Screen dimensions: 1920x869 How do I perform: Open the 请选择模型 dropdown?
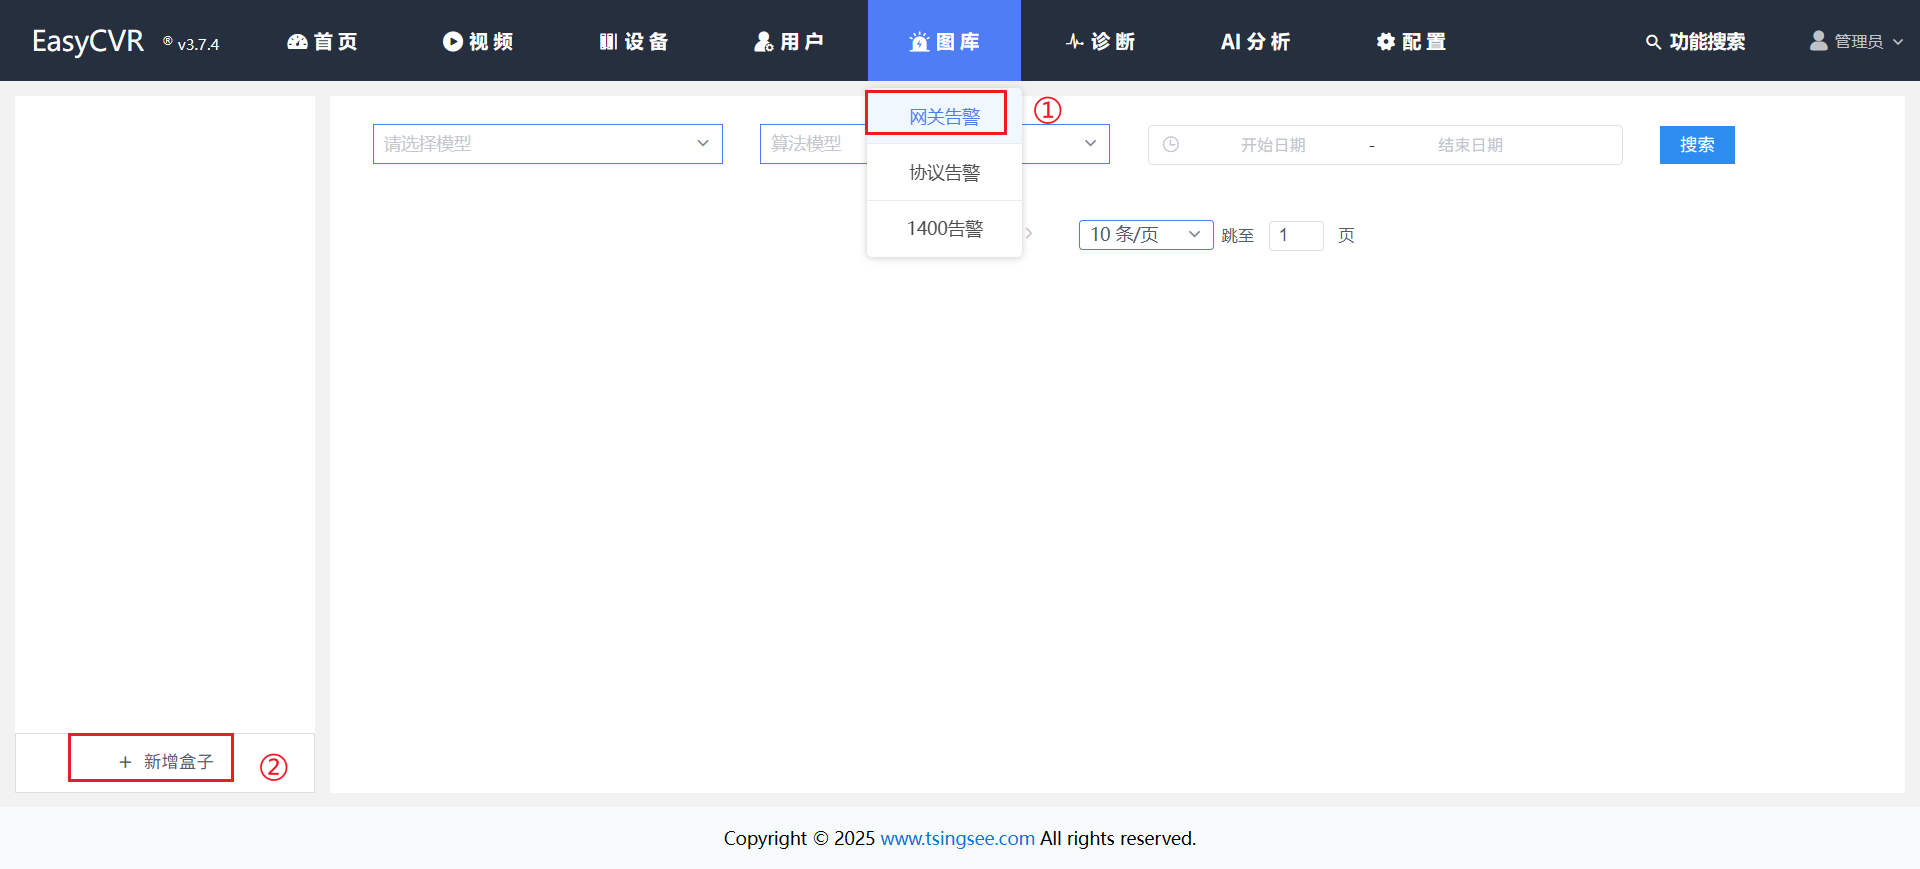pos(547,144)
